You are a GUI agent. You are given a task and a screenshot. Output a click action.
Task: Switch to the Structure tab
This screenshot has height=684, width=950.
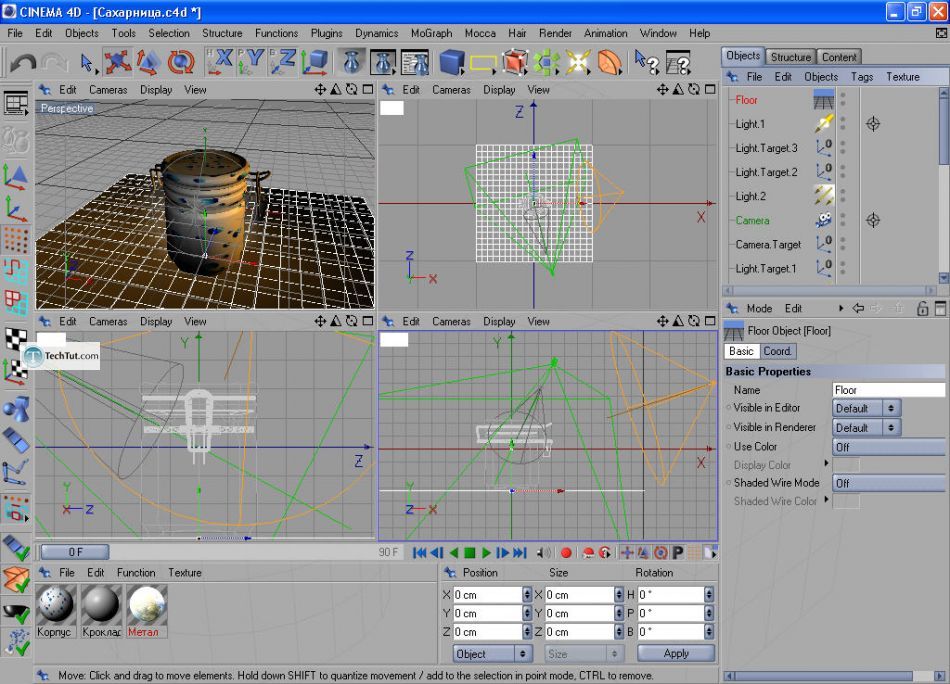(x=791, y=57)
